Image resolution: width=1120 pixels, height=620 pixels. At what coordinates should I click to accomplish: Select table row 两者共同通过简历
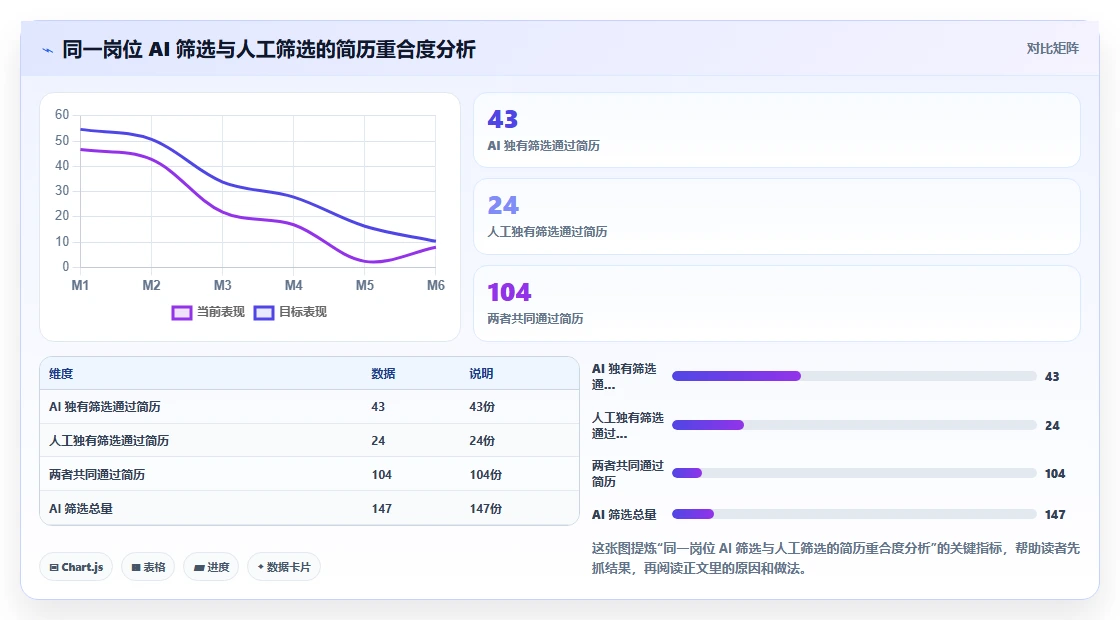(309, 474)
